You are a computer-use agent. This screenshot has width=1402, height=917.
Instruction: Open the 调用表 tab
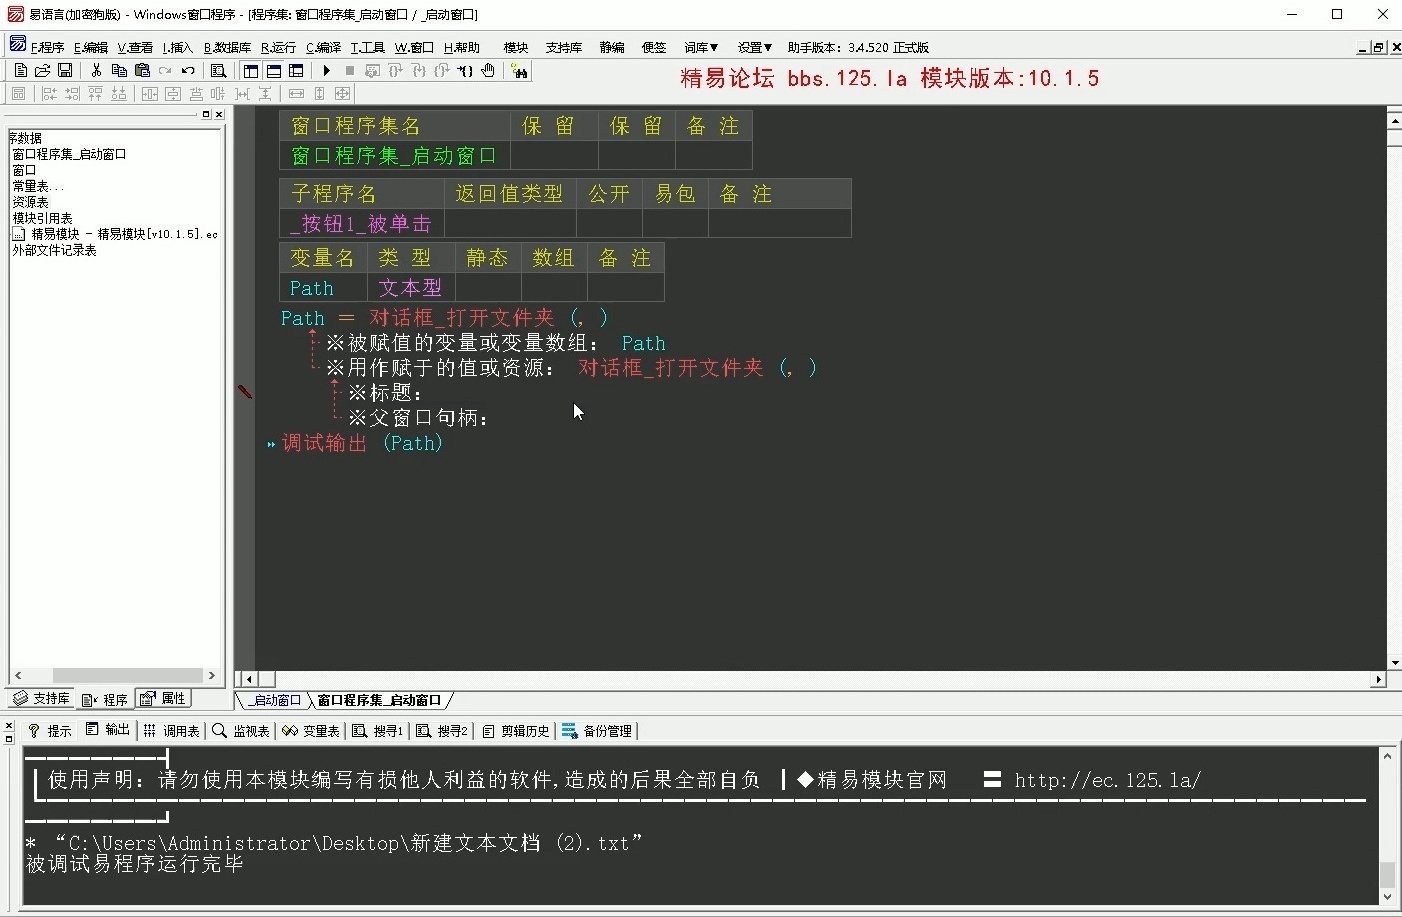pyautogui.click(x=171, y=731)
